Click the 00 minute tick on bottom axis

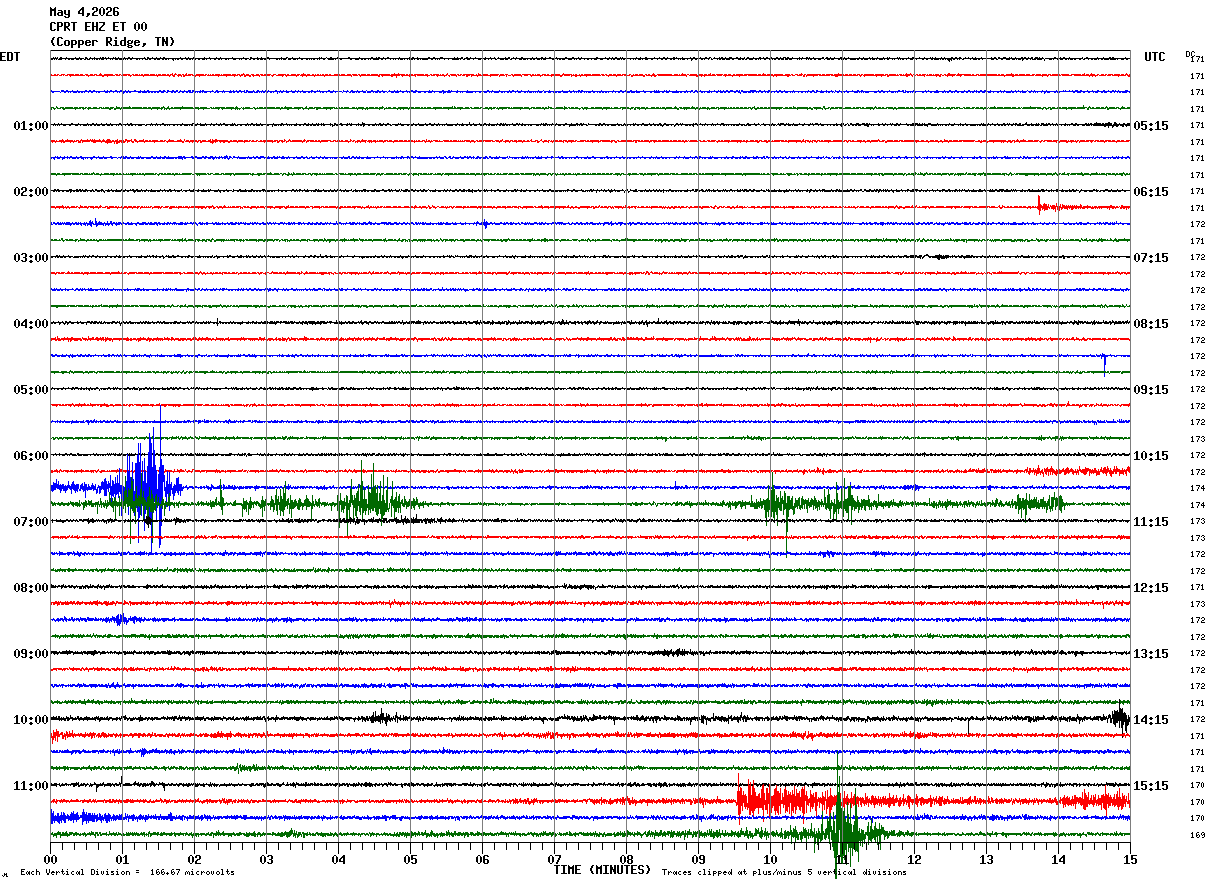click(x=50, y=859)
